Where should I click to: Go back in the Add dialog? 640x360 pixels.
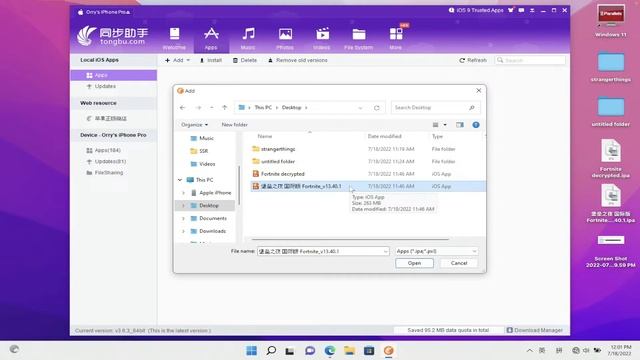tap(182, 107)
